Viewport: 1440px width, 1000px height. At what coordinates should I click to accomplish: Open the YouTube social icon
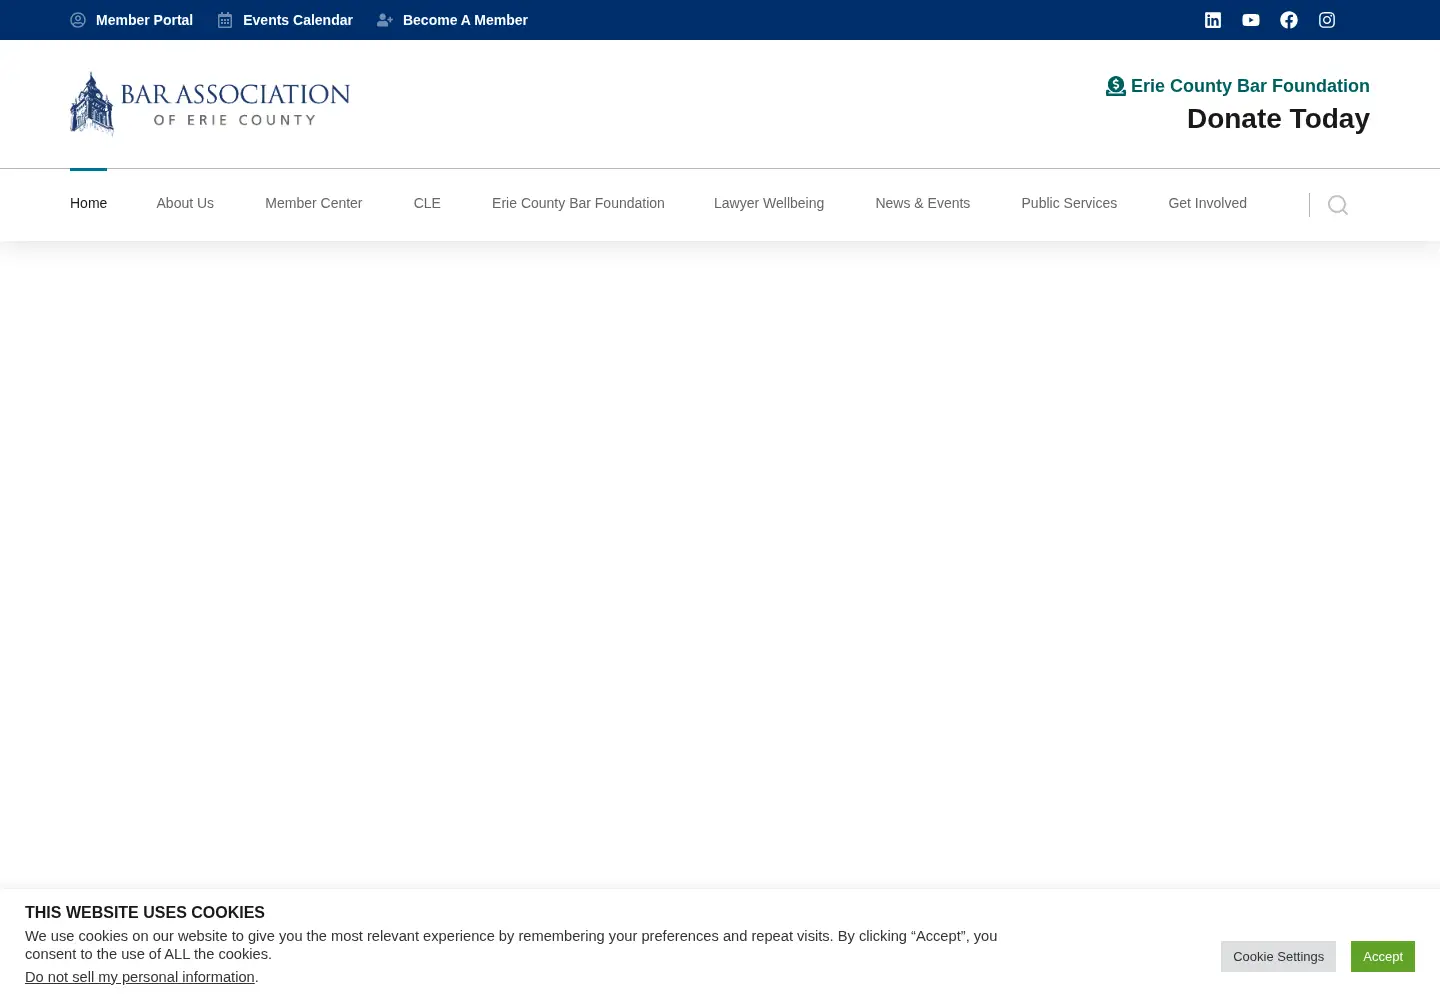[1251, 20]
